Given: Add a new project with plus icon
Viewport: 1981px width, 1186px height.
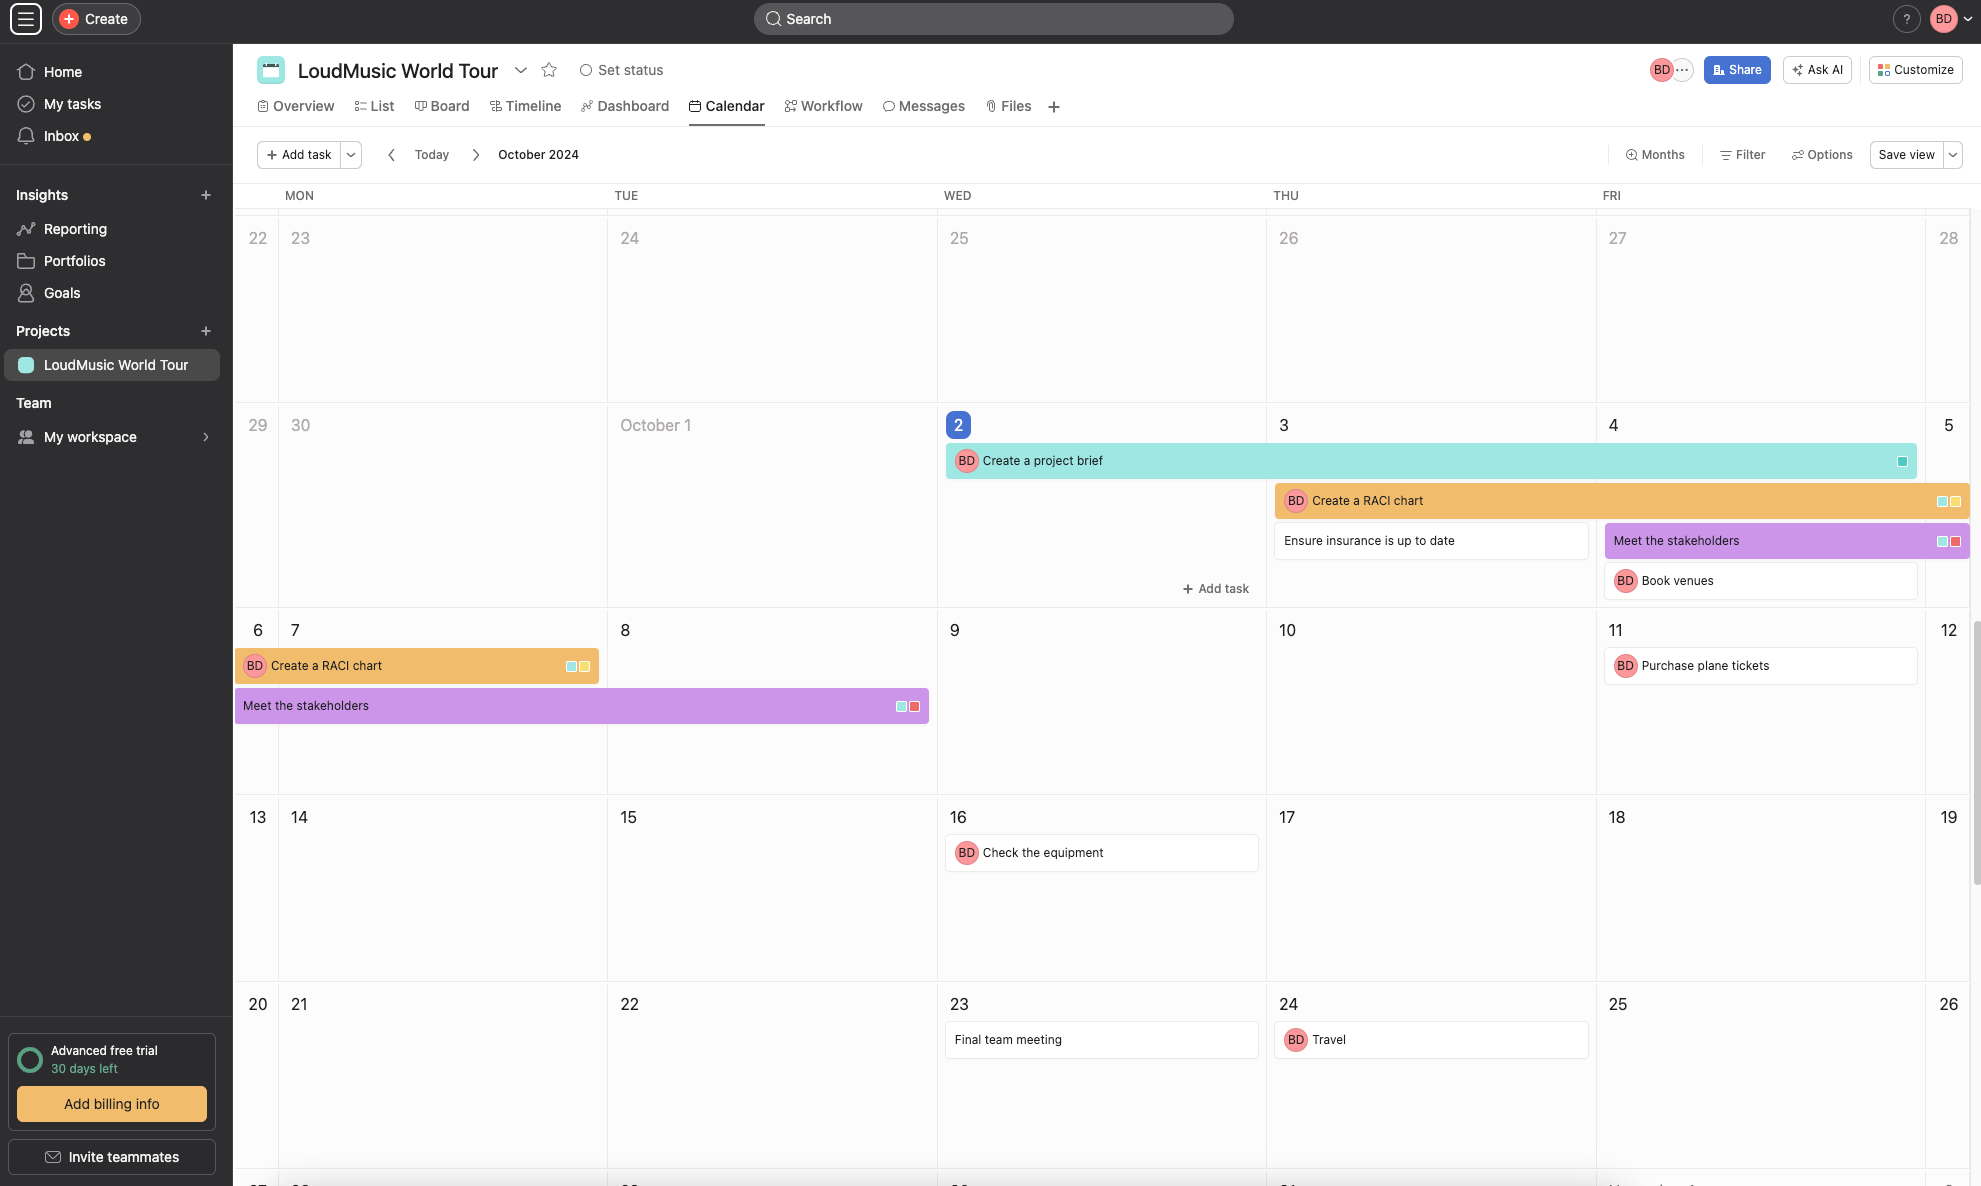Looking at the screenshot, I should [x=206, y=331].
